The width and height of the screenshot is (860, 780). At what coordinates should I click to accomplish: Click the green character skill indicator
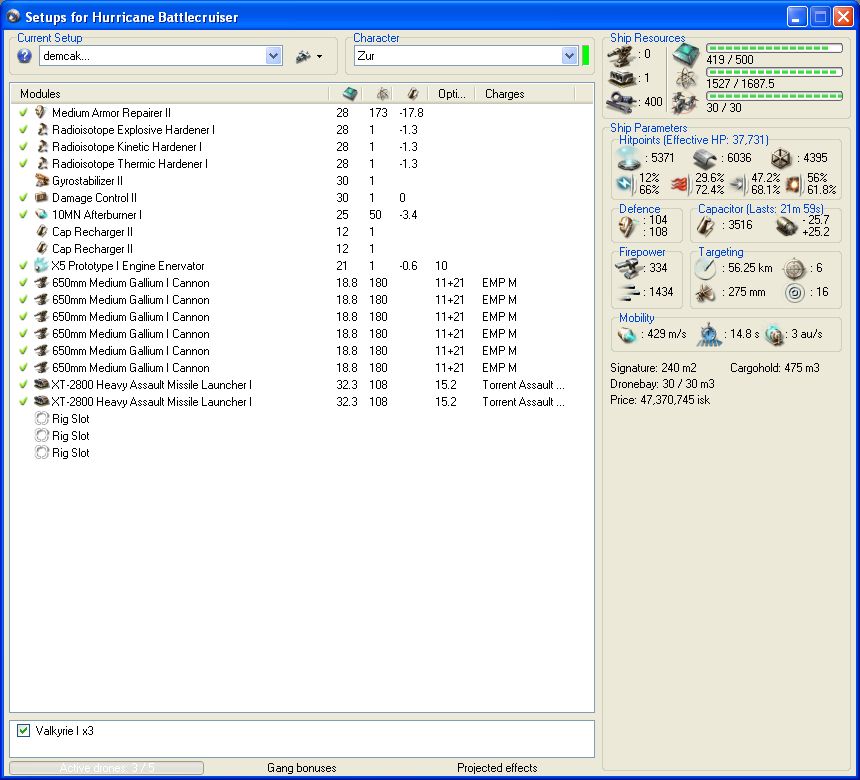(x=586, y=56)
